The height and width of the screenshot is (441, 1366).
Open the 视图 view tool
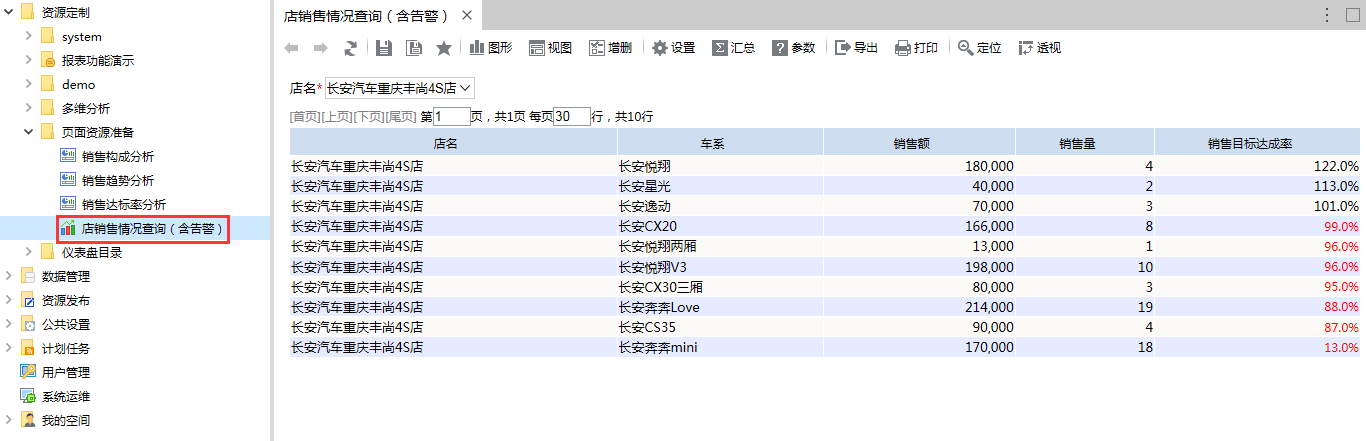[x=550, y=48]
